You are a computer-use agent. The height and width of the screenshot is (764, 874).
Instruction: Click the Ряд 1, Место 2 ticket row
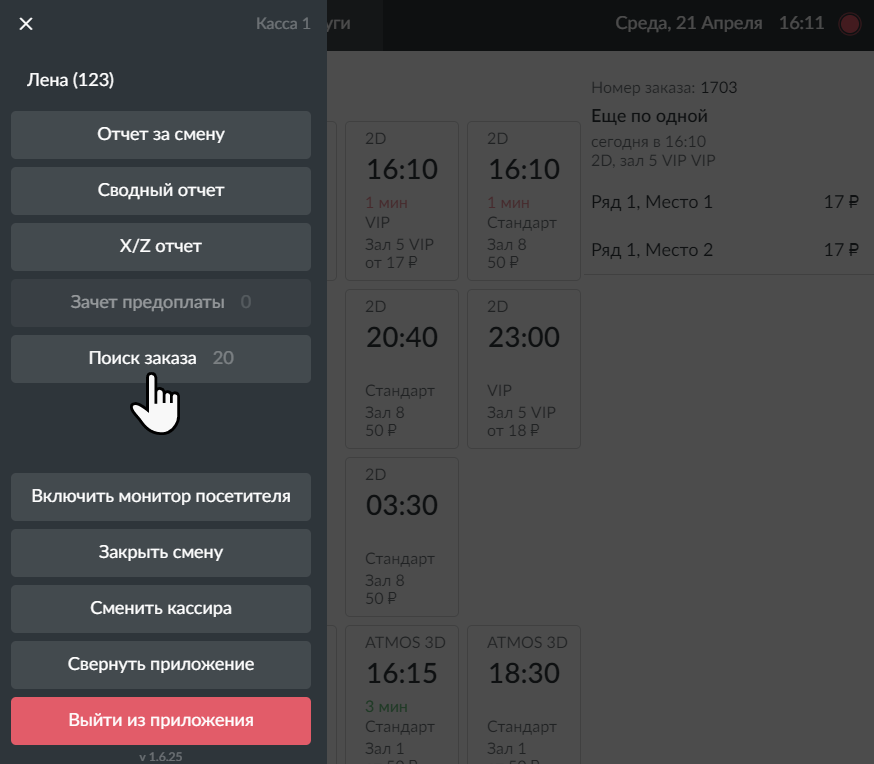[725, 250]
